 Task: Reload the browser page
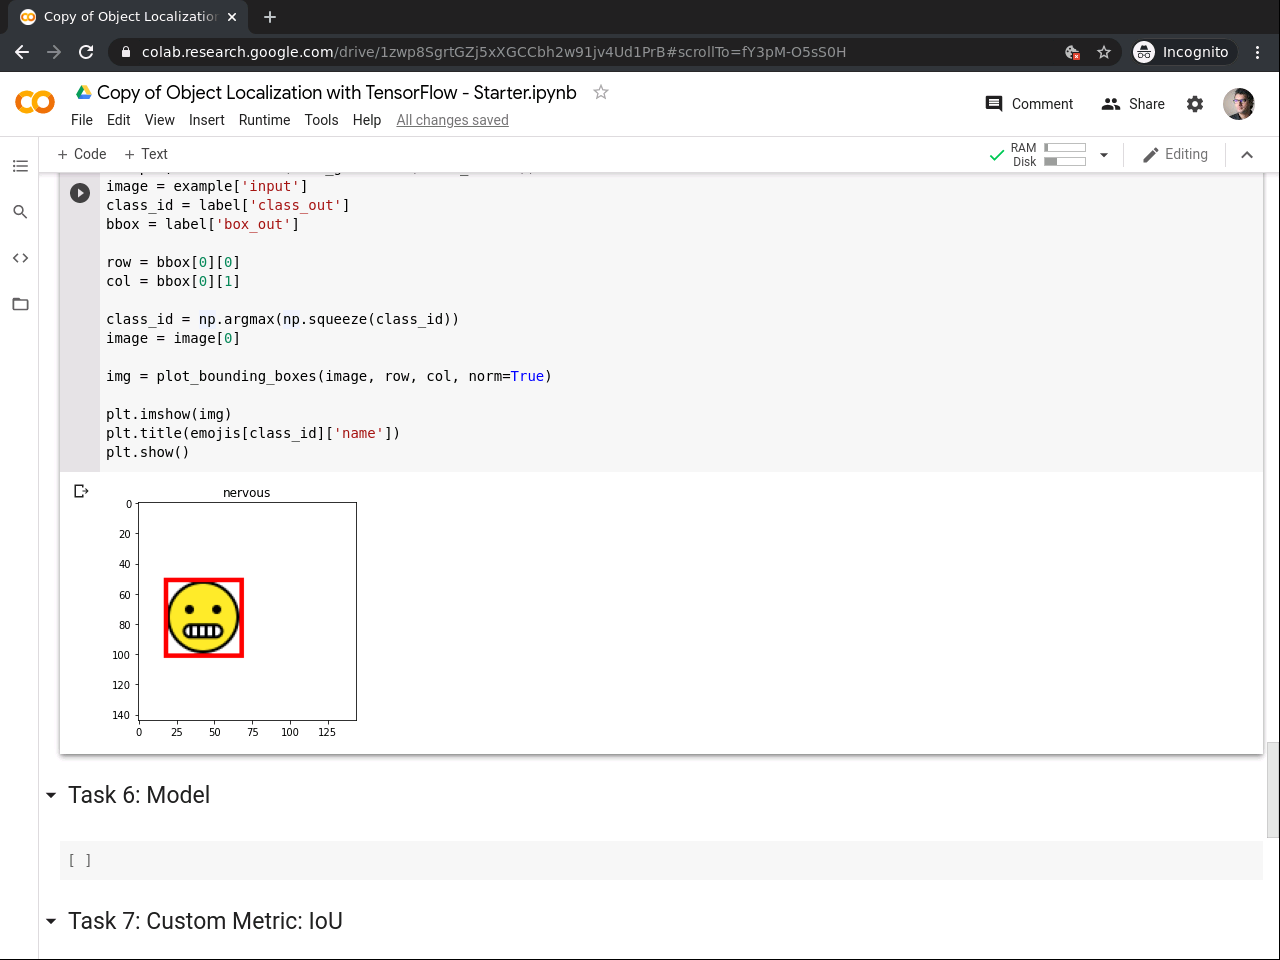[x=86, y=52]
